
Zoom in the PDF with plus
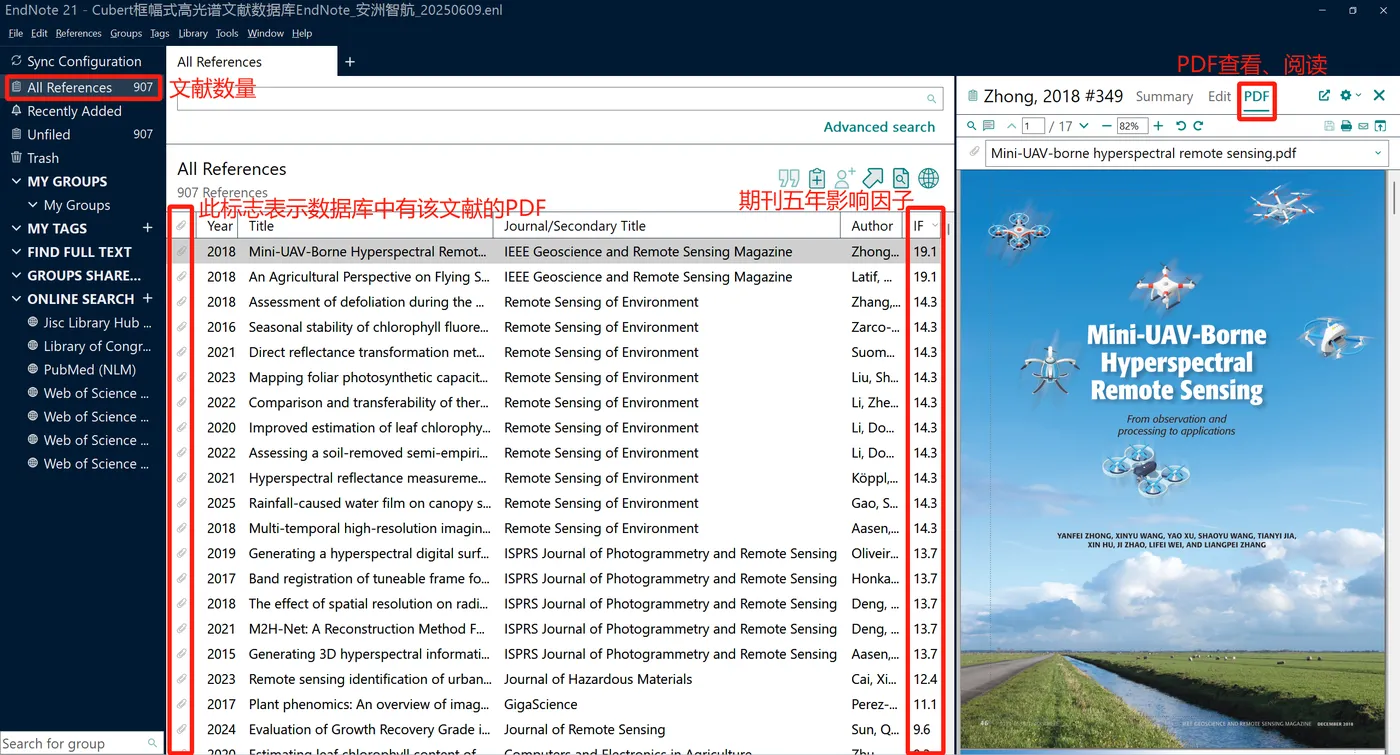(x=1158, y=126)
